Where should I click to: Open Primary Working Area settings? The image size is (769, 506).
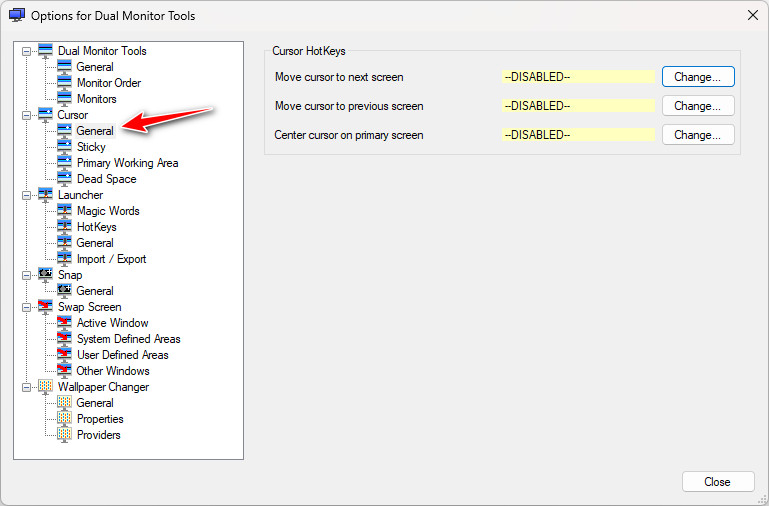(128, 163)
